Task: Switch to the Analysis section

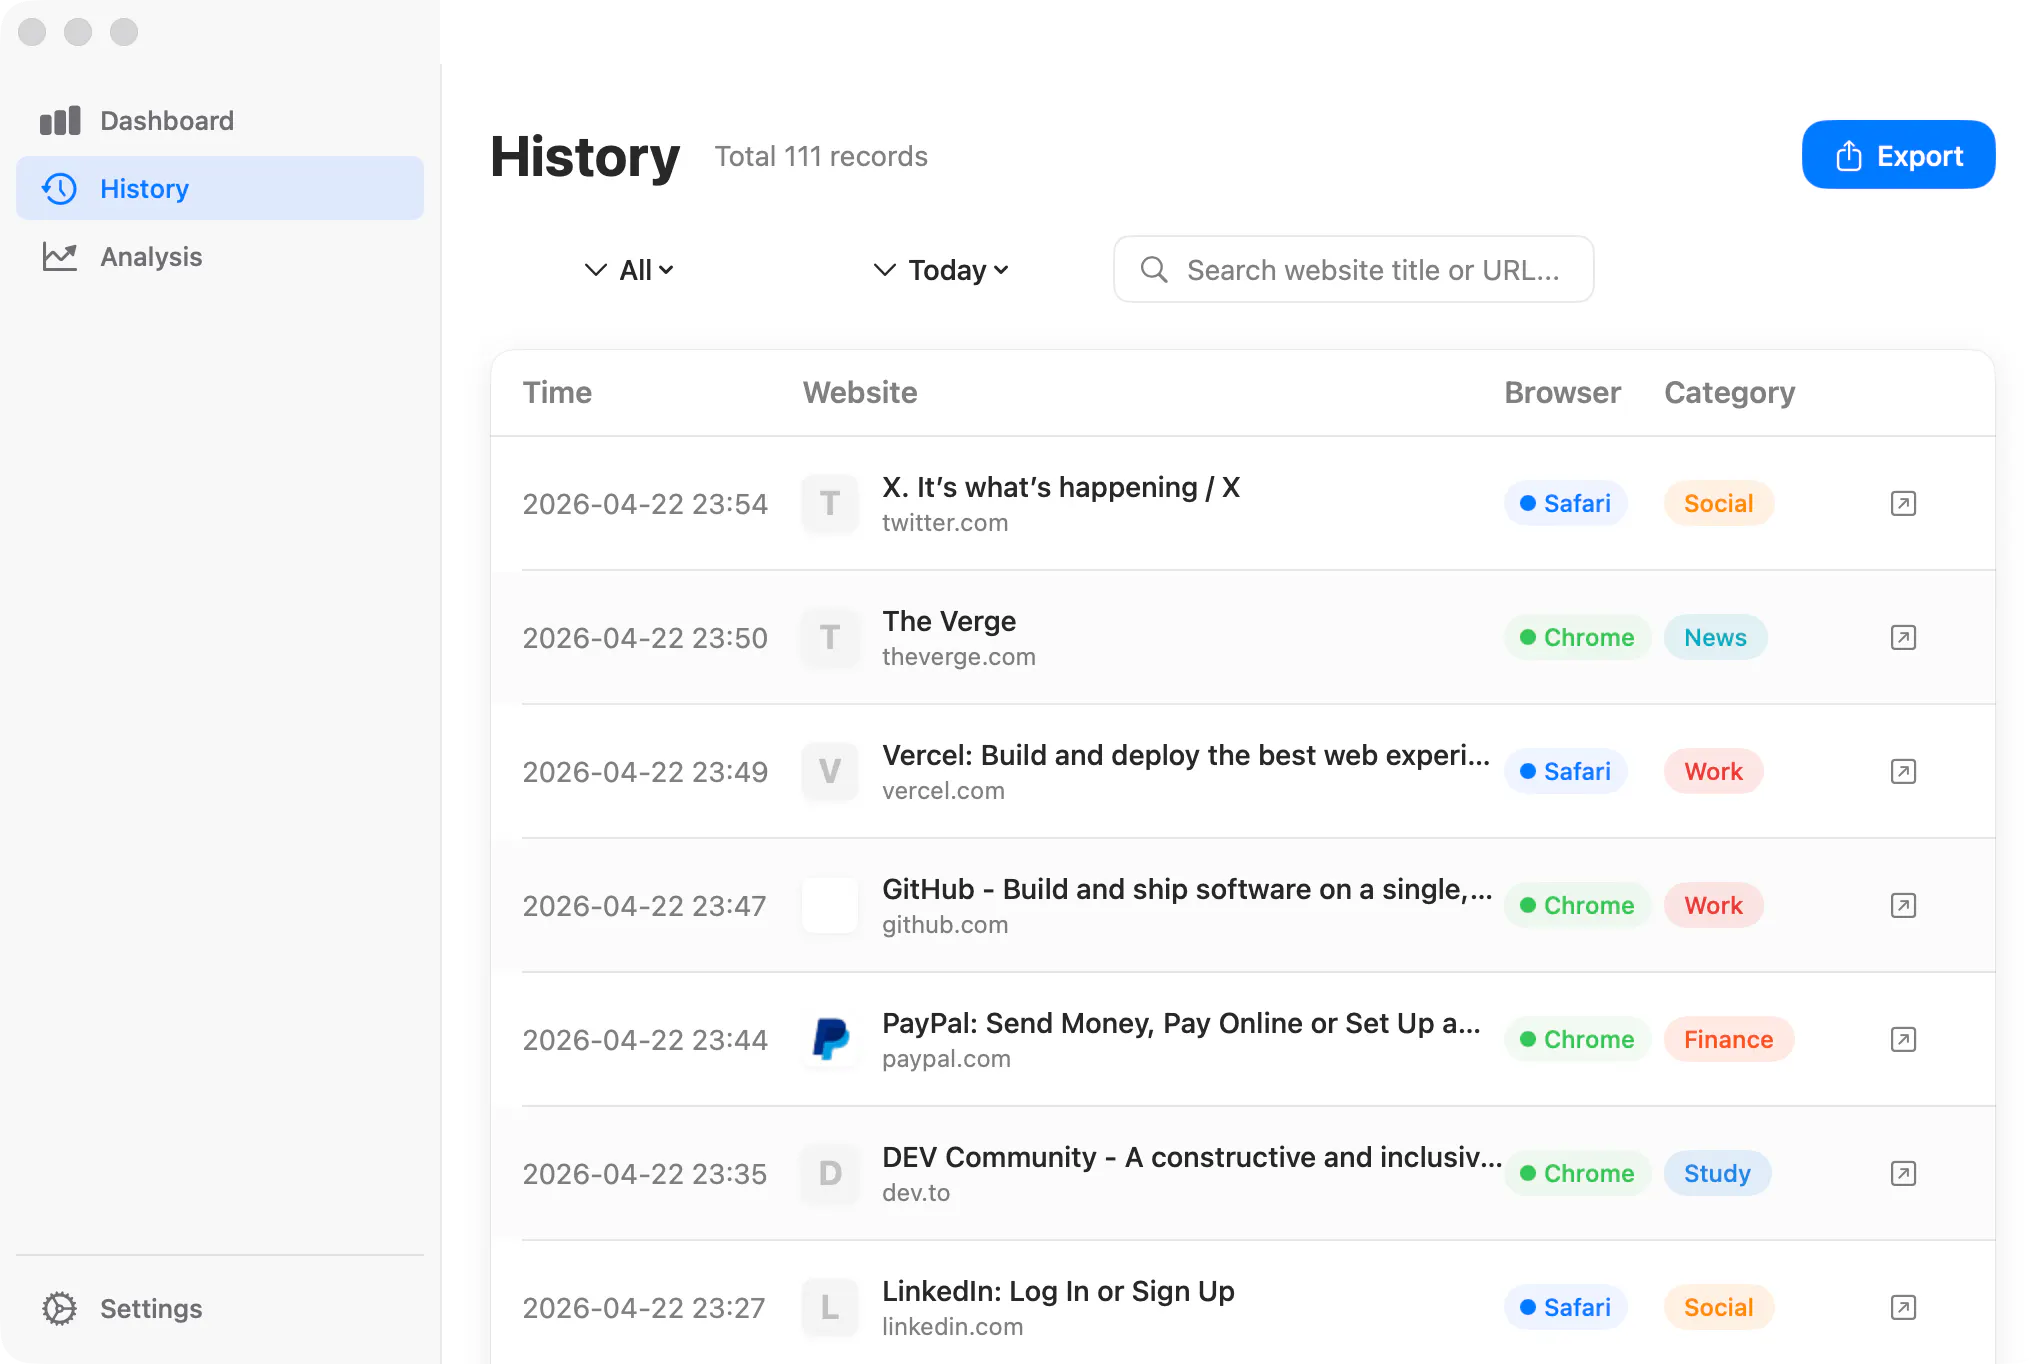Action: (x=220, y=257)
